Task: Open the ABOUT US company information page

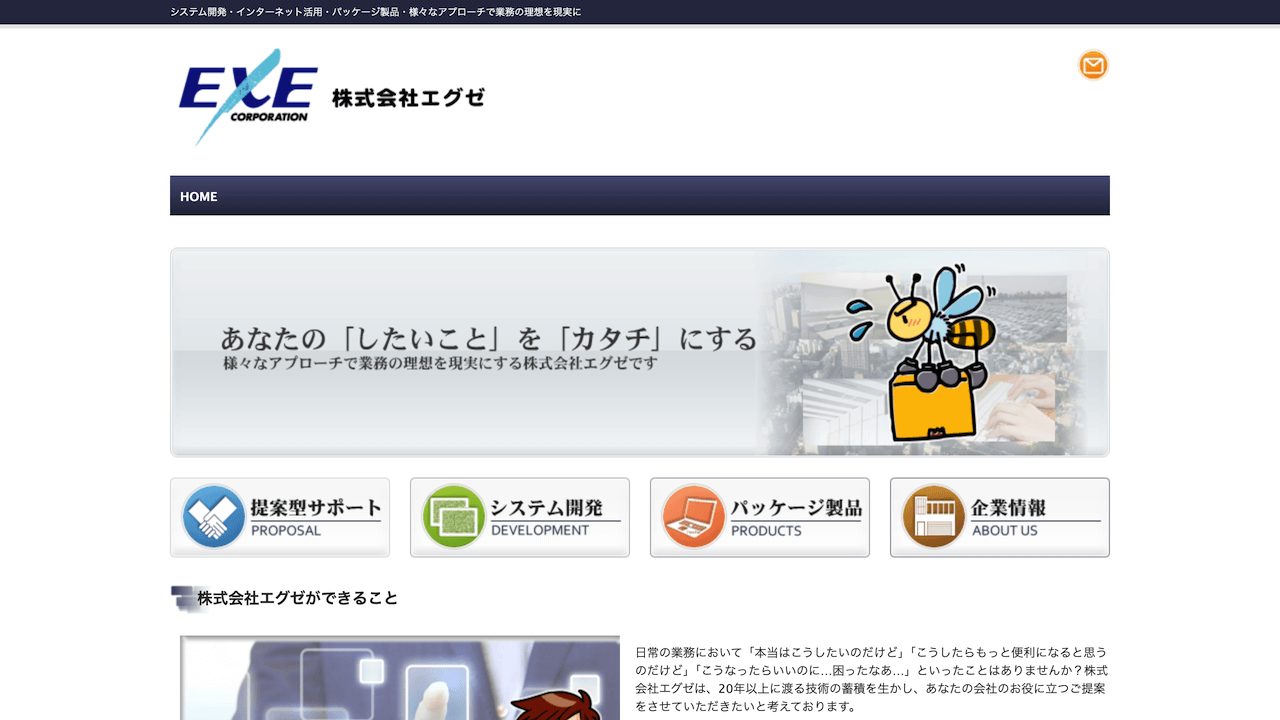Action: pos(1000,518)
